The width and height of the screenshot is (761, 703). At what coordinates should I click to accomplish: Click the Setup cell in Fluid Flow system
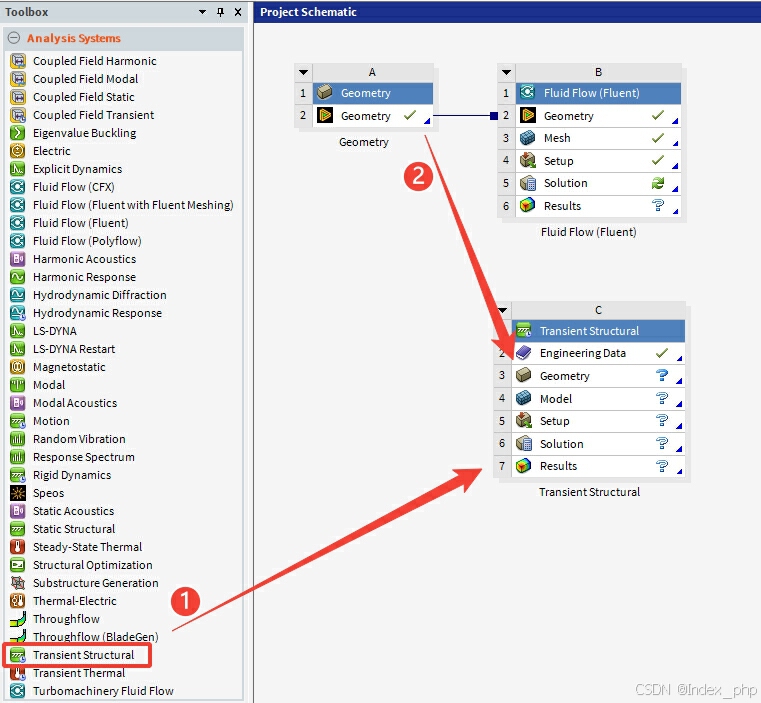(x=598, y=161)
